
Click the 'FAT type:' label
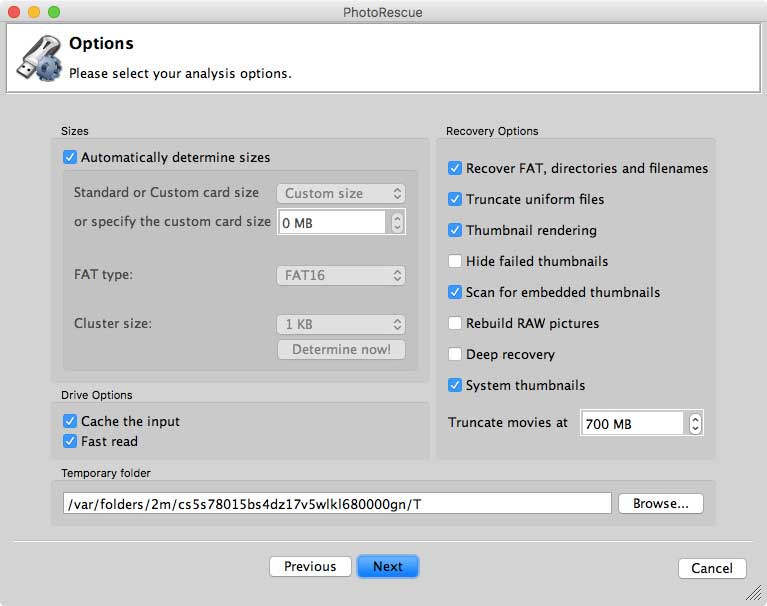[x=103, y=274]
